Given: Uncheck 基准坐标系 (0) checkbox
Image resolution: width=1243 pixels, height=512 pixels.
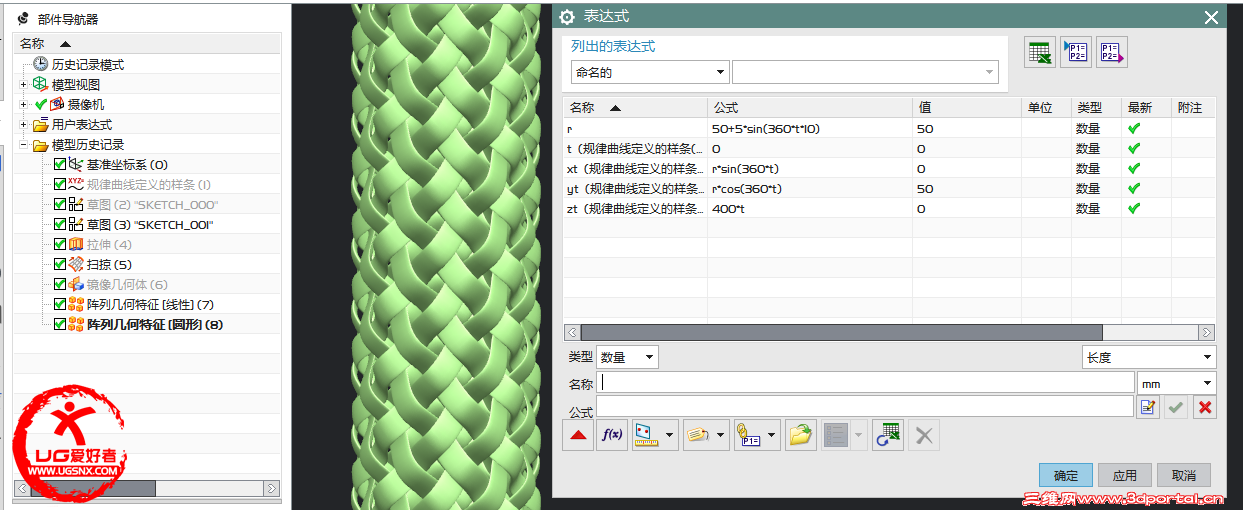Looking at the screenshot, I should (60, 164).
